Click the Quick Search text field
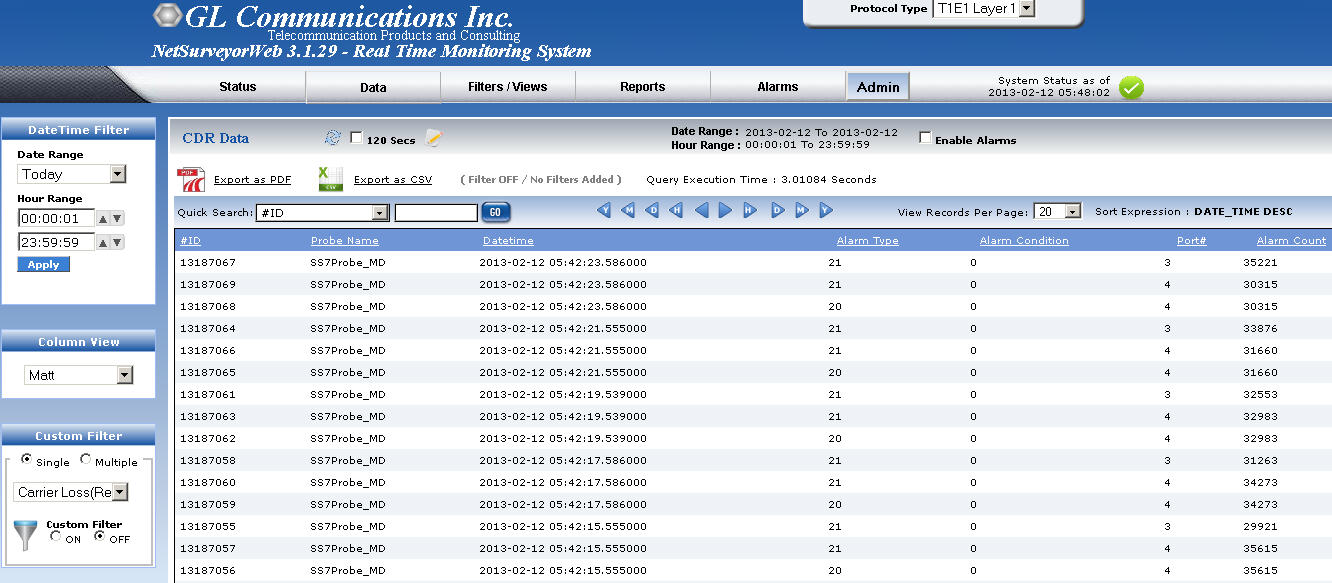This screenshot has height=583, width=1332. coord(436,212)
